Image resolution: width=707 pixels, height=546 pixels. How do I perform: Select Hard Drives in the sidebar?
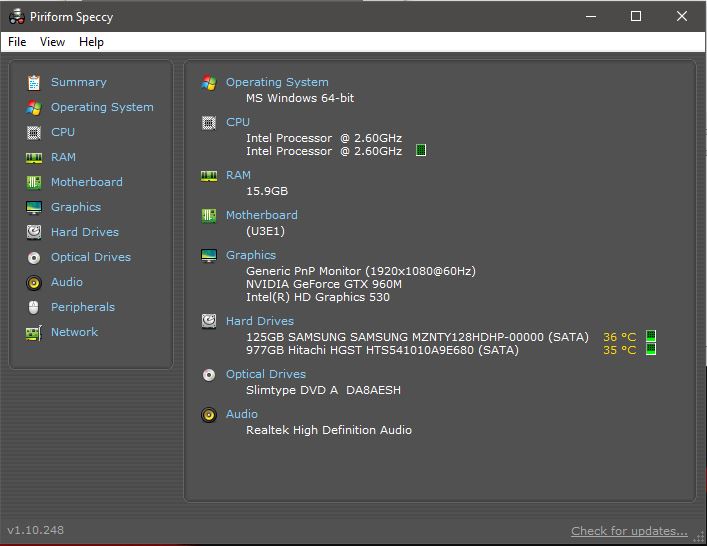click(x=85, y=232)
